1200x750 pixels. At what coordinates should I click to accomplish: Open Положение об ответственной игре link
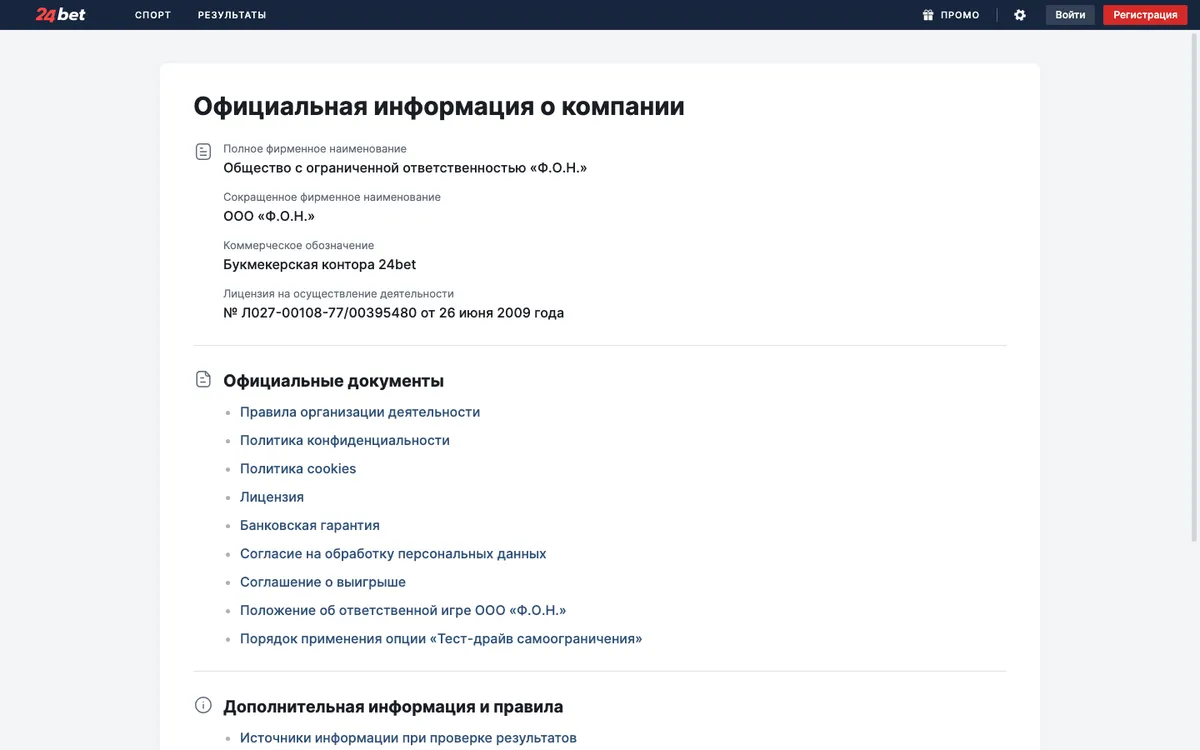click(x=403, y=610)
